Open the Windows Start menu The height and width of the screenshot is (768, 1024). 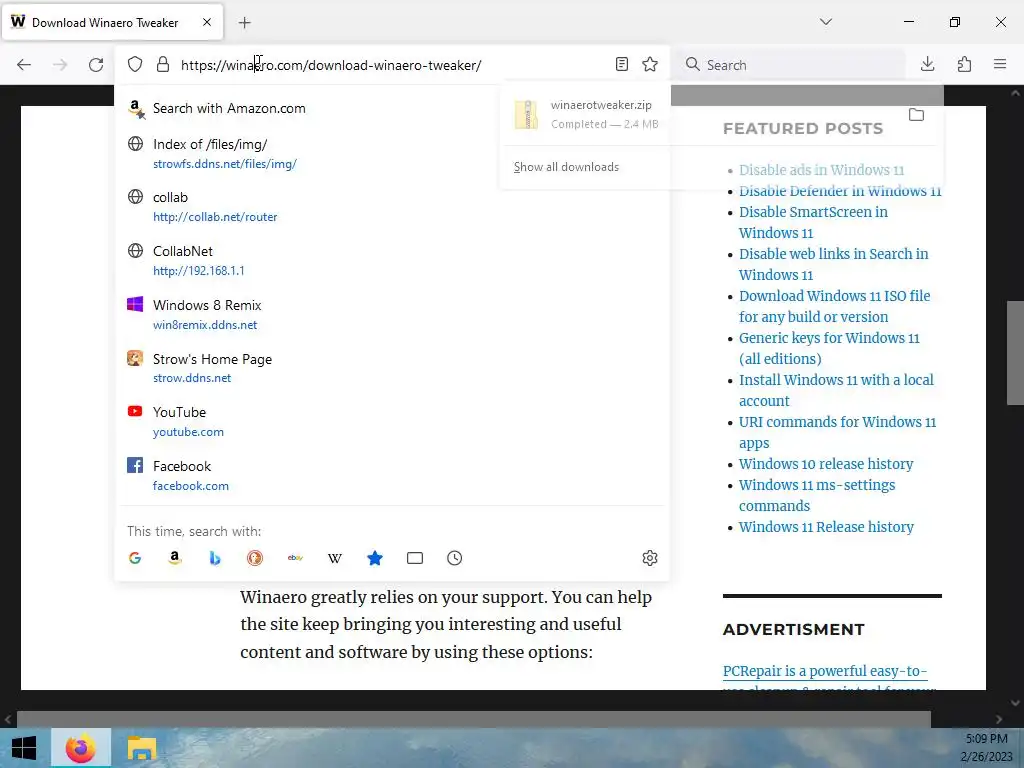(24, 748)
